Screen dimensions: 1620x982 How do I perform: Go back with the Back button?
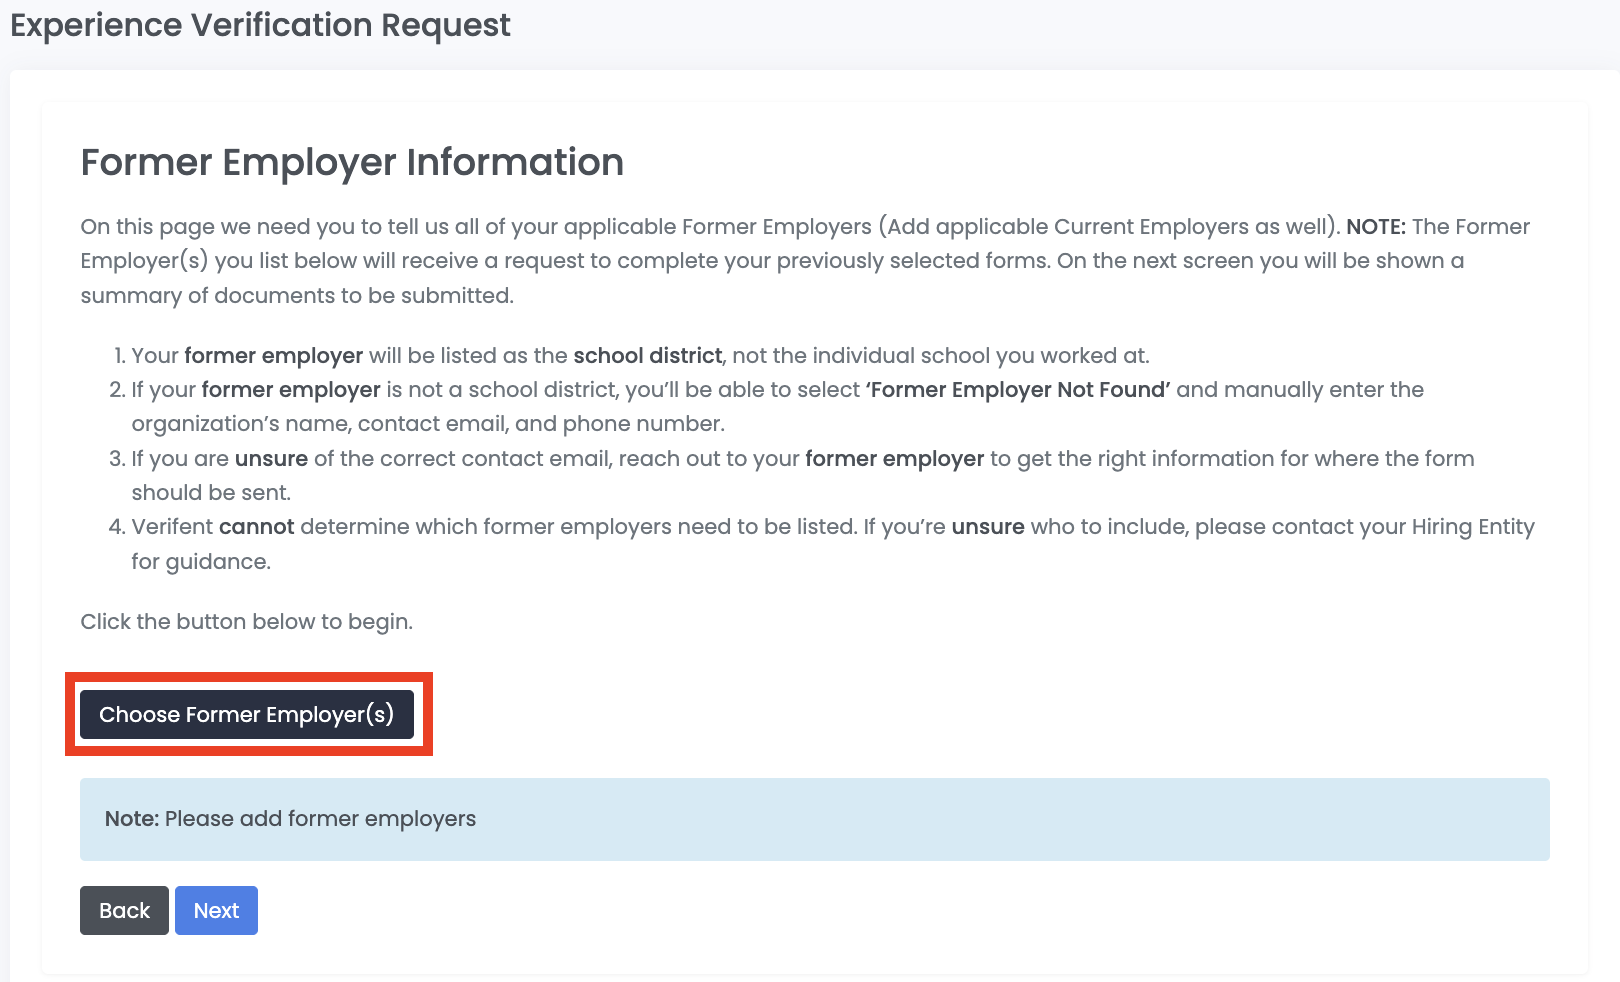(124, 910)
